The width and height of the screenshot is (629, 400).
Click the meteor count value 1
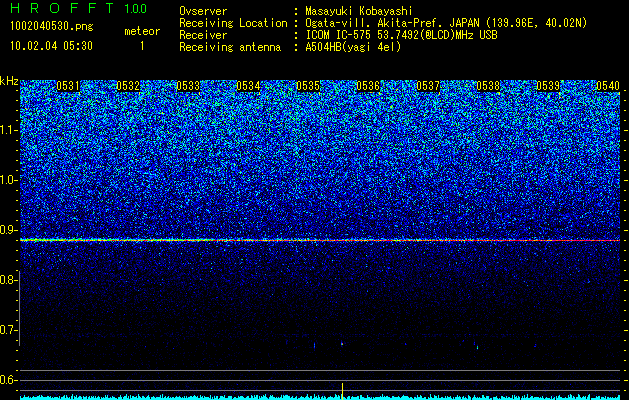[x=142, y=46]
